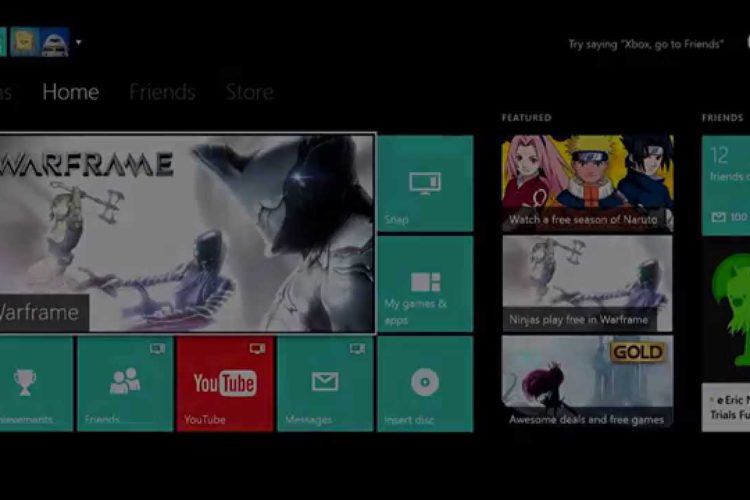Click the FRIENDS section heading

tap(722, 118)
